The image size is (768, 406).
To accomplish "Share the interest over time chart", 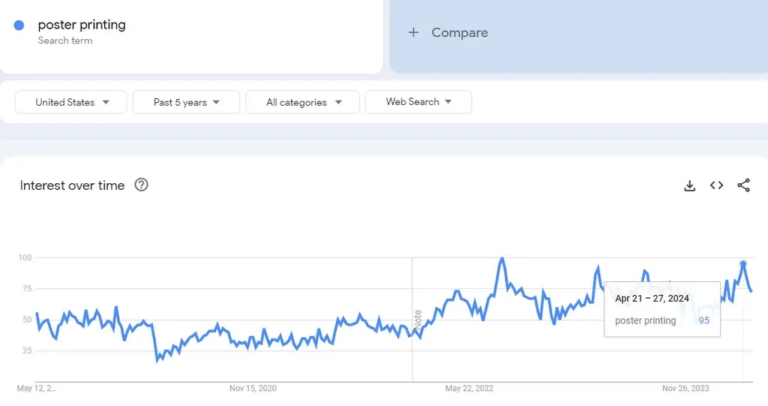I will (743, 185).
